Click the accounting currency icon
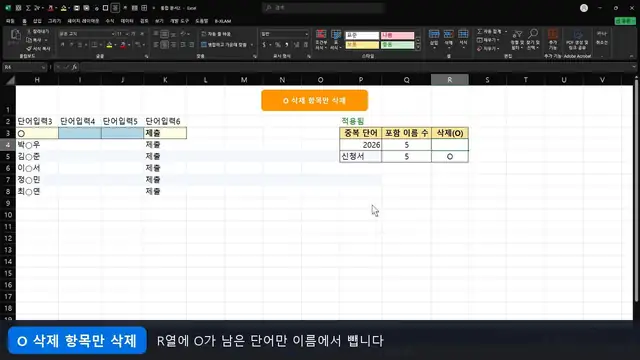640x360 pixels. (264, 44)
